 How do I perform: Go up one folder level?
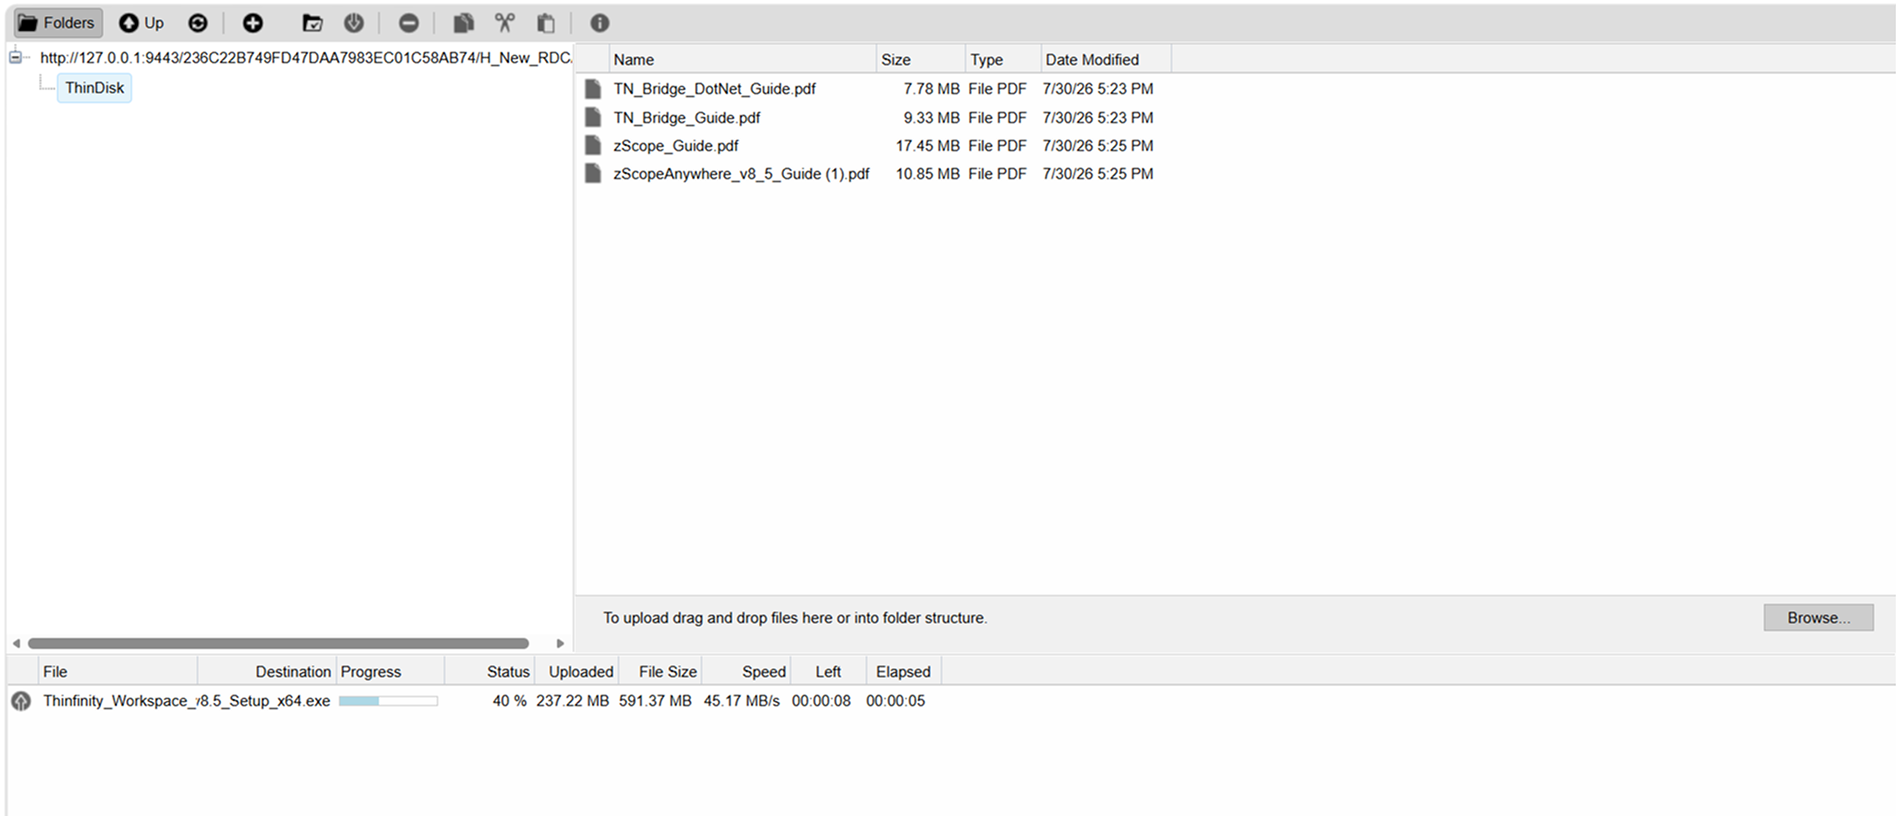(141, 23)
